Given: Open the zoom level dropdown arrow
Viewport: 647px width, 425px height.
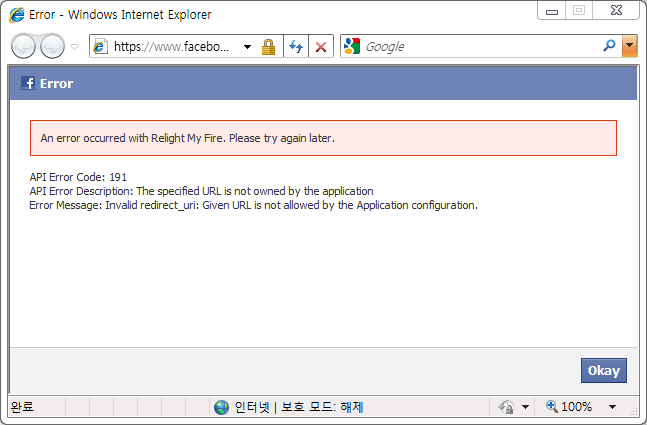Looking at the screenshot, I should click(612, 407).
